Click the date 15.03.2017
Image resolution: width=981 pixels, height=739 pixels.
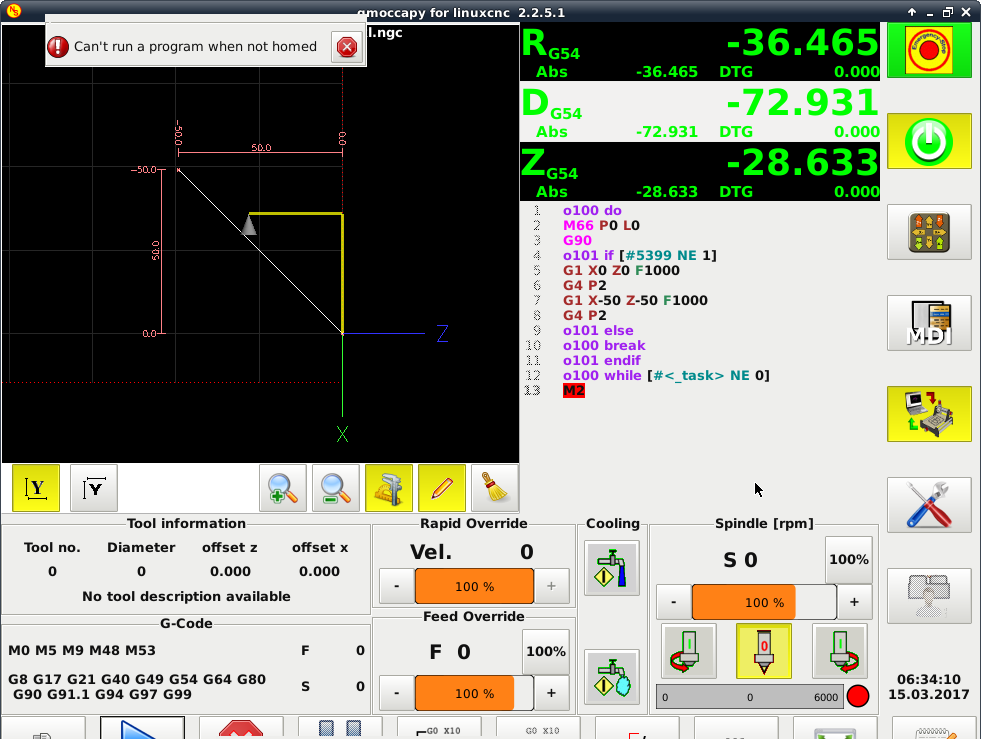tap(928, 695)
